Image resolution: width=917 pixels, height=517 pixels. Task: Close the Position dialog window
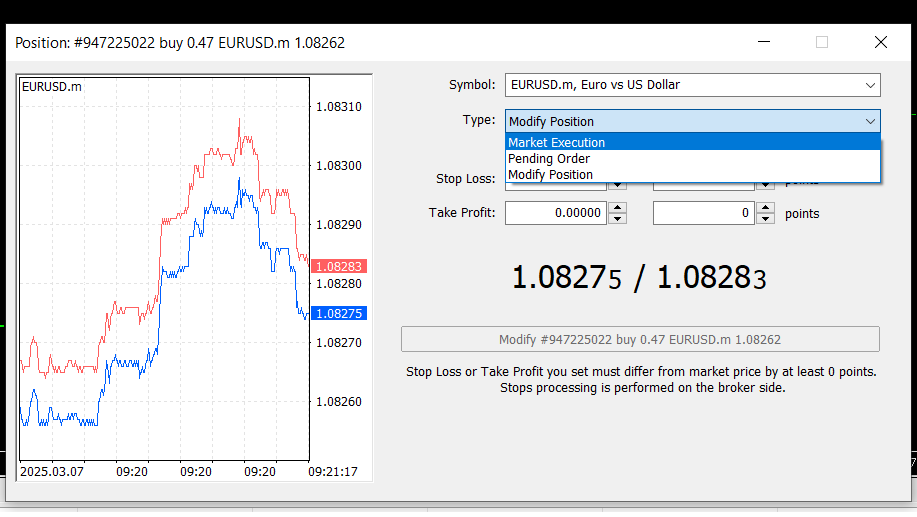[x=880, y=42]
